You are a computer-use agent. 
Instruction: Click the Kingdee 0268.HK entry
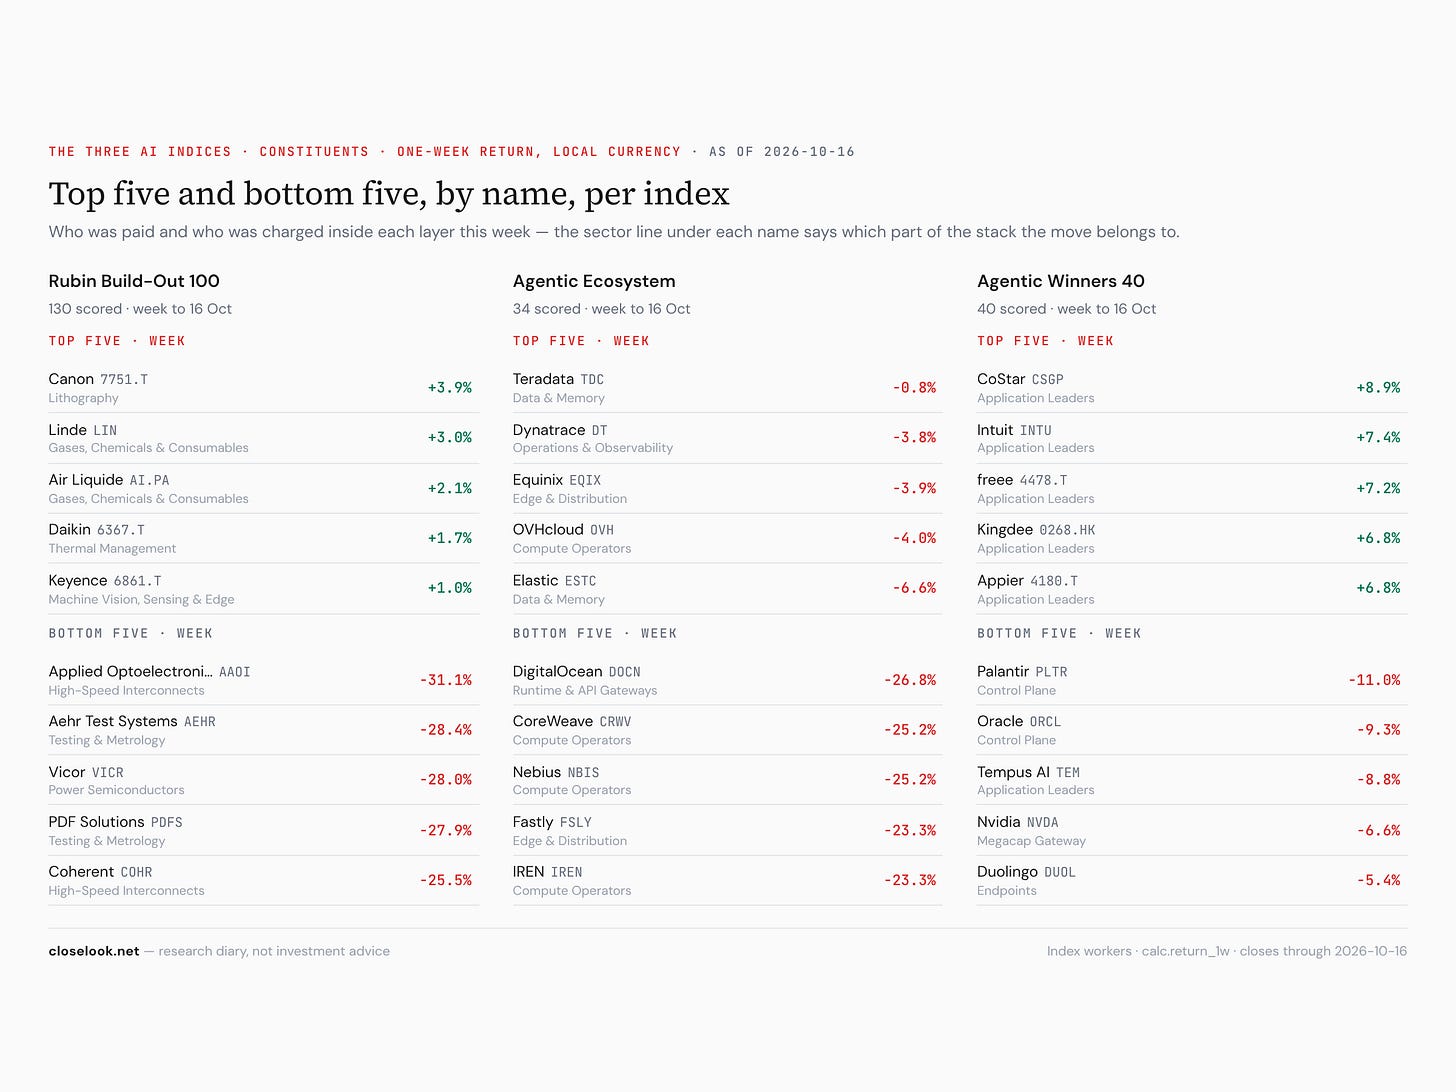pyautogui.click(x=1036, y=530)
